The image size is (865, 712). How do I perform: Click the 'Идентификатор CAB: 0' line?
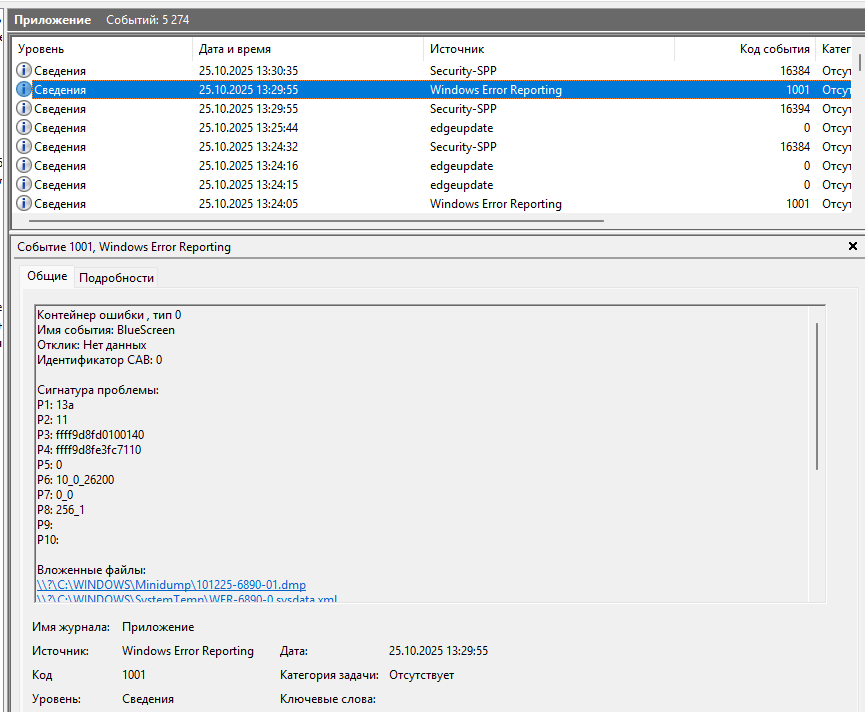pos(99,360)
